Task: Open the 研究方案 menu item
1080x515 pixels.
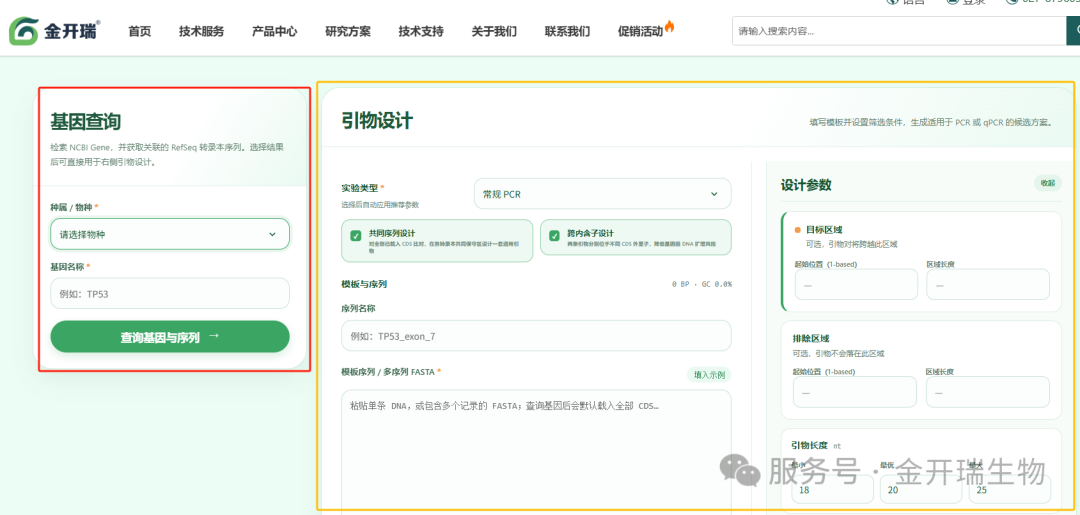Action: pyautogui.click(x=348, y=31)
